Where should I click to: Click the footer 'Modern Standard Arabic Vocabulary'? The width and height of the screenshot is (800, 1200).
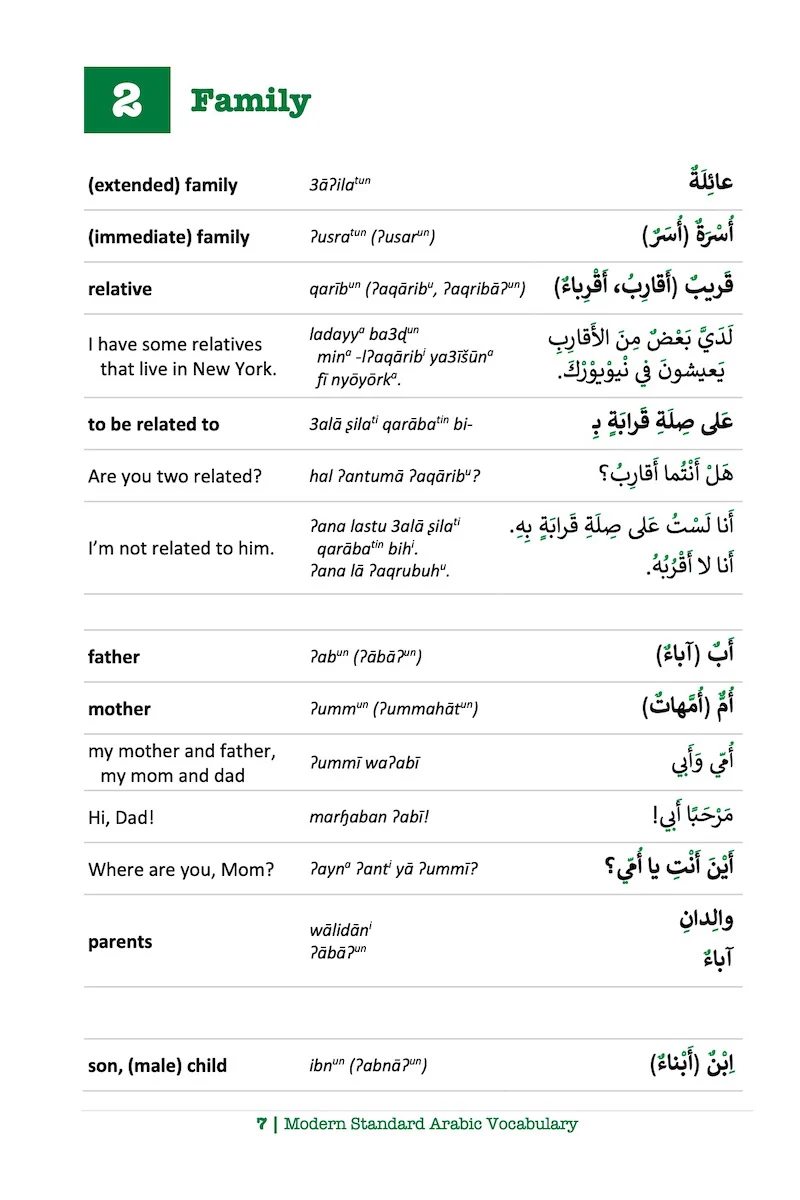[x=431, y=1123]
